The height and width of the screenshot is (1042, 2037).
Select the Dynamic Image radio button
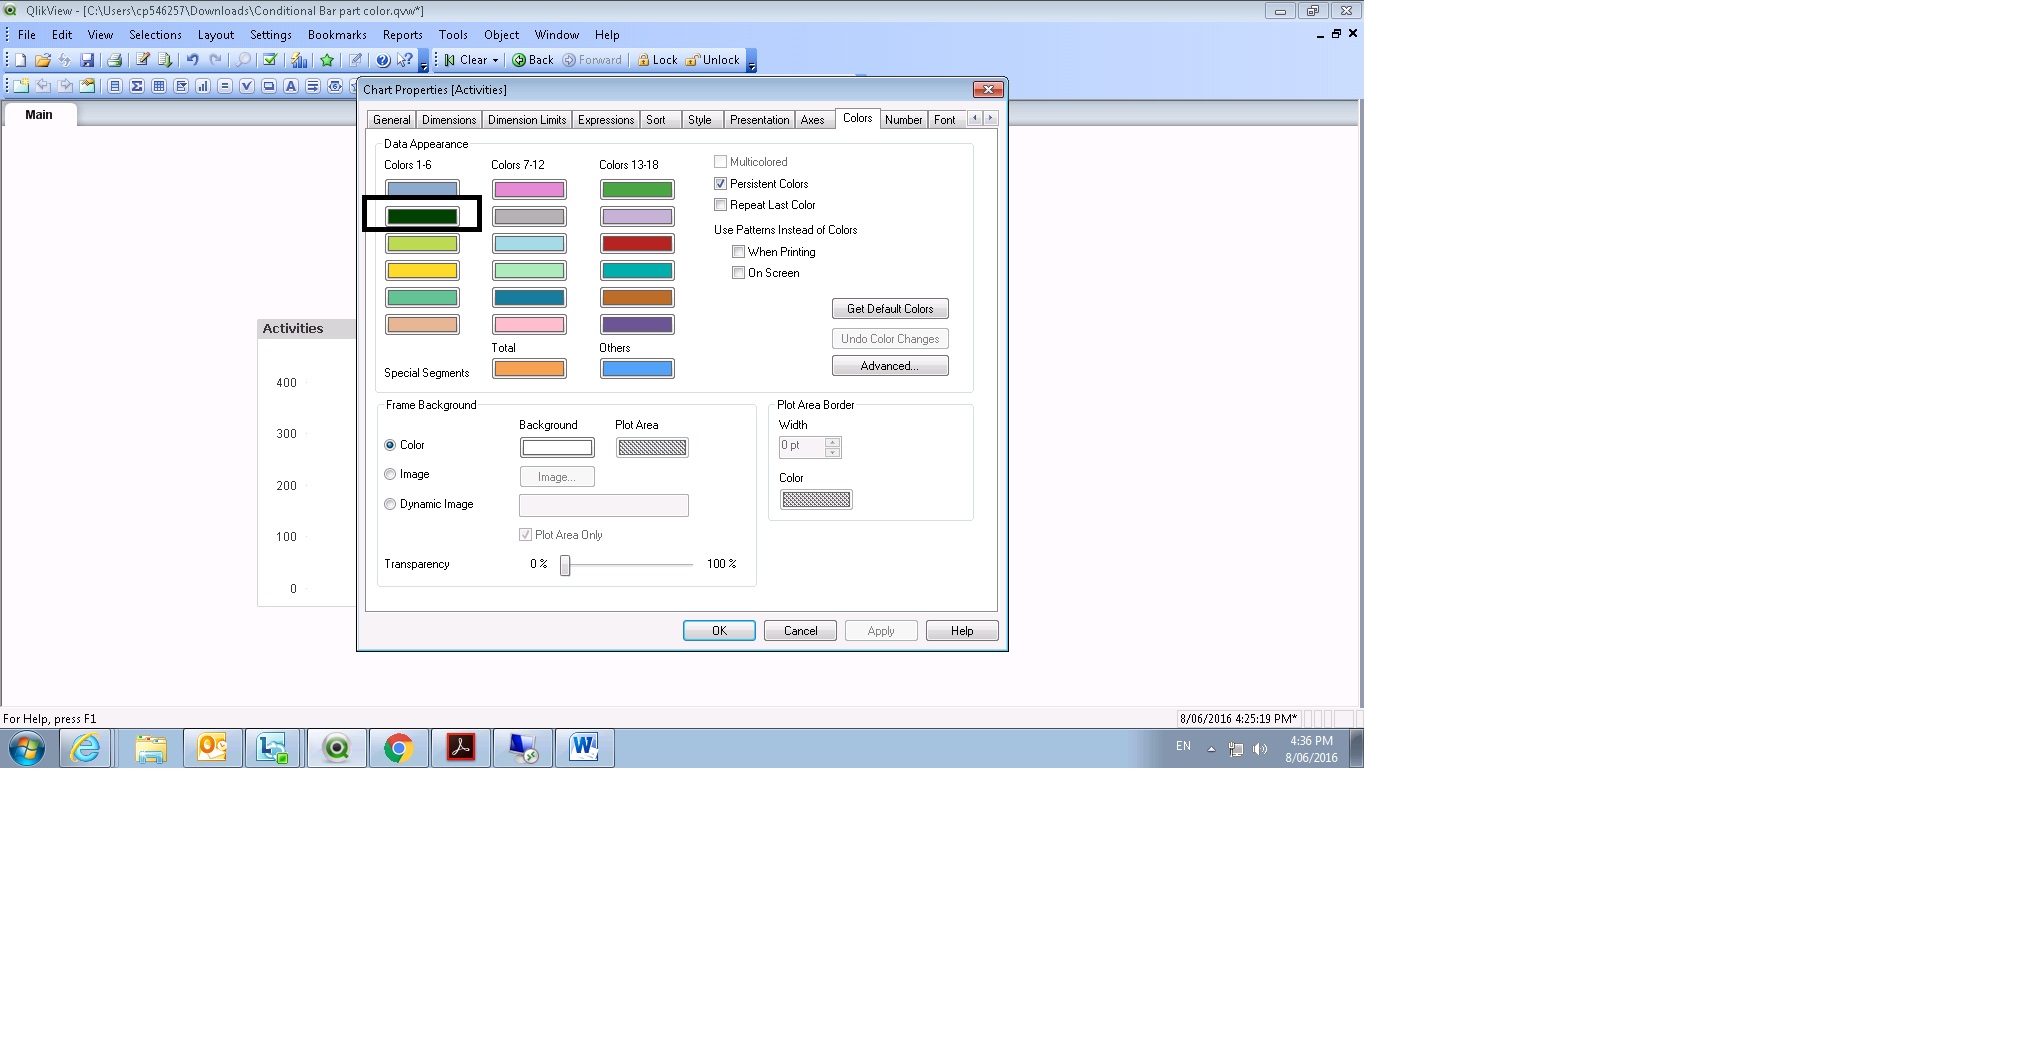[x=390, y=504]
